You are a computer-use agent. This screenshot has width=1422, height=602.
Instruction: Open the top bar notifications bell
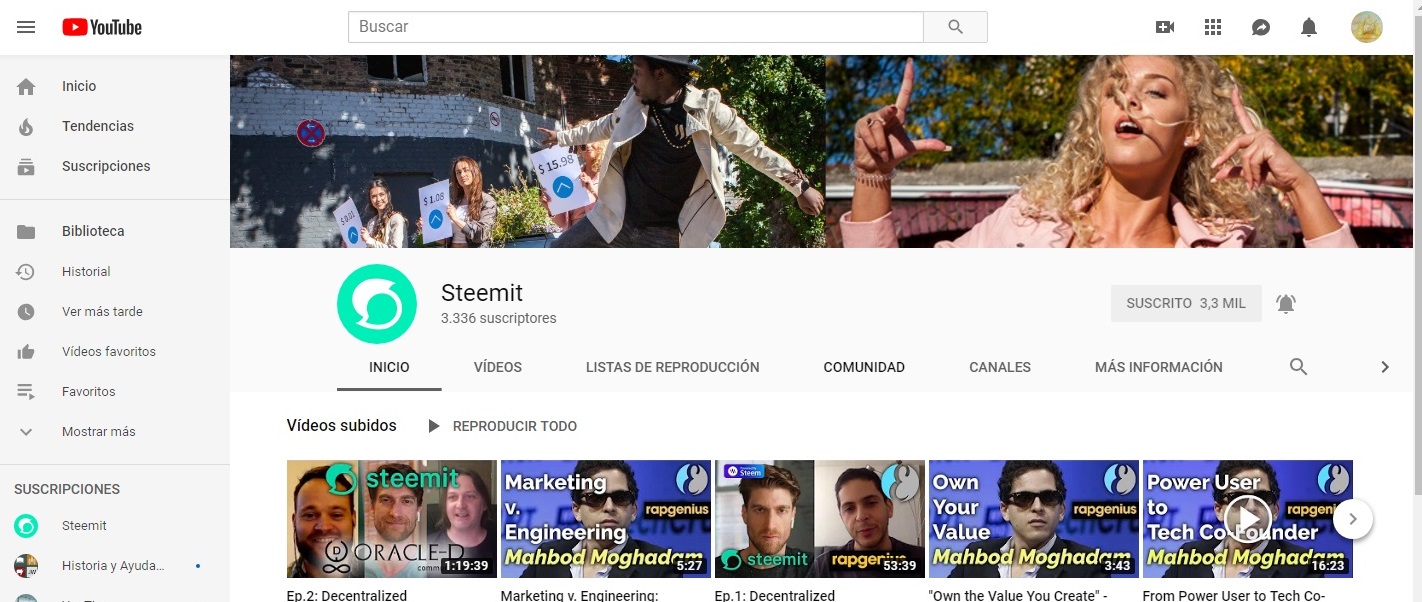point(1309,27)
